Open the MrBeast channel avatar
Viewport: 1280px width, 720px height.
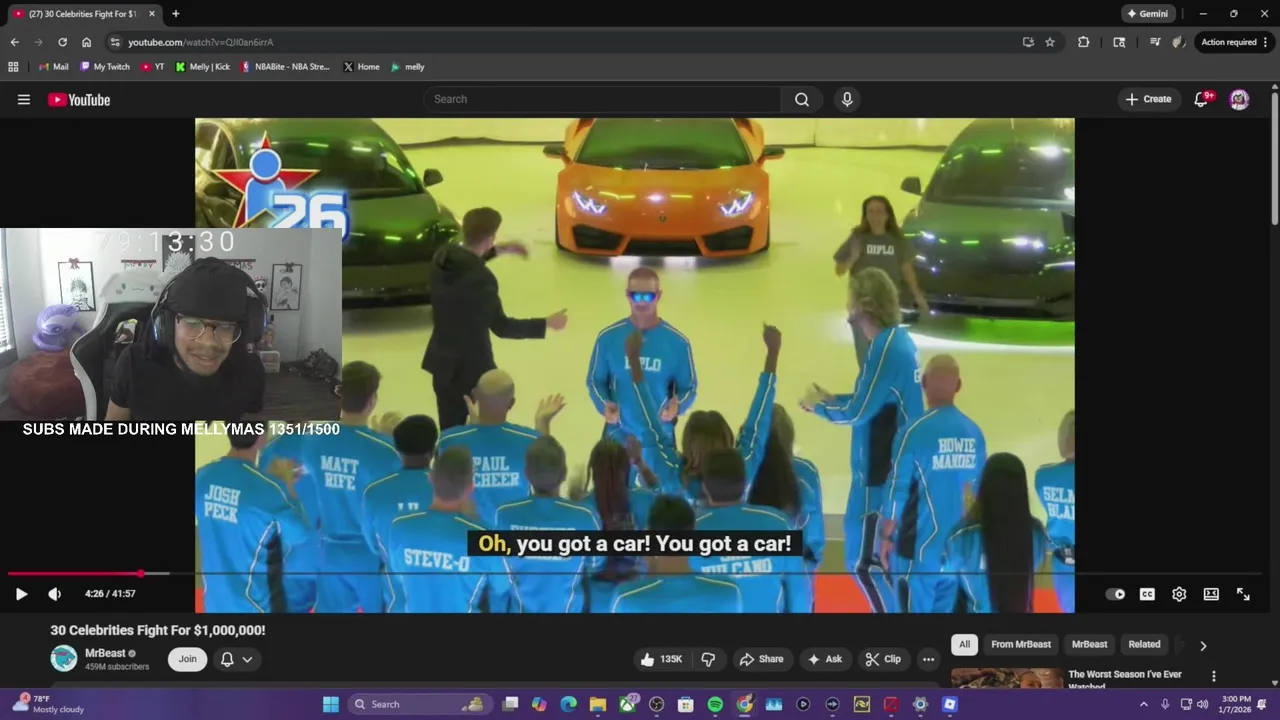point(64,658)
